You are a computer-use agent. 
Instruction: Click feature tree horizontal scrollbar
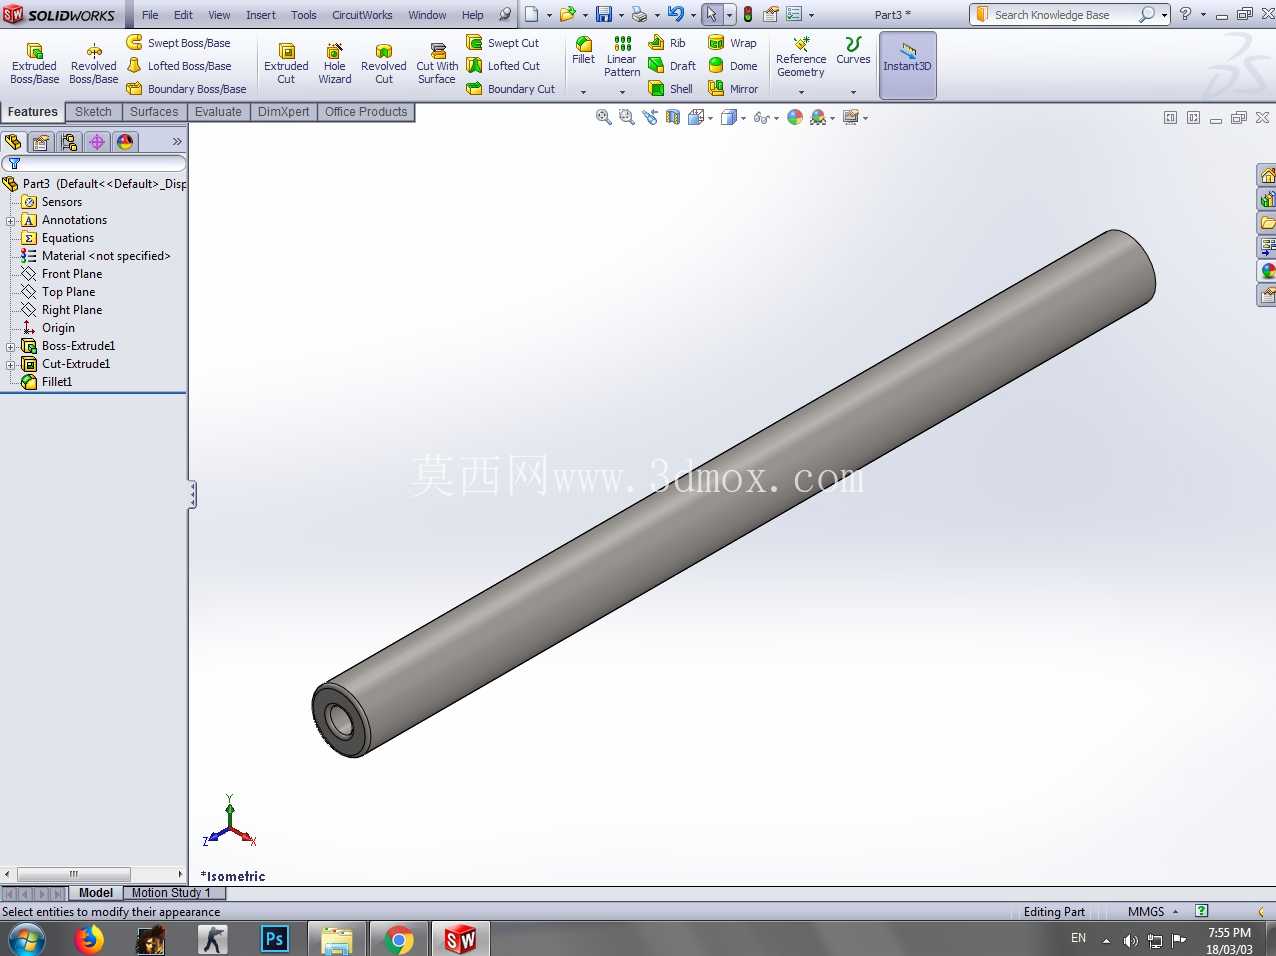tap(94, 874)
